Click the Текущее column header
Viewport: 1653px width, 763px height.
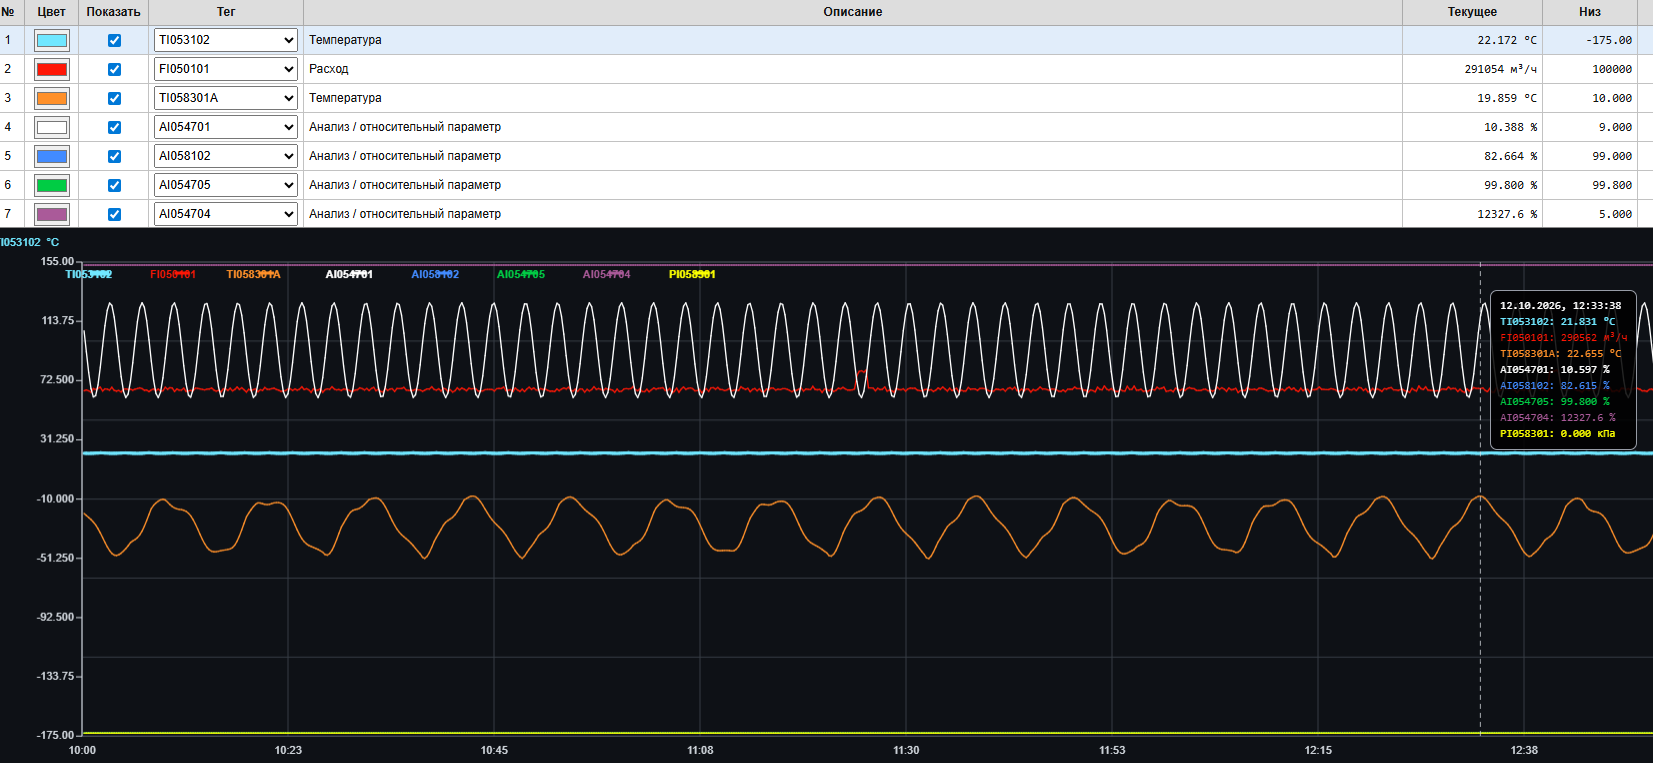click(1472, 12)
